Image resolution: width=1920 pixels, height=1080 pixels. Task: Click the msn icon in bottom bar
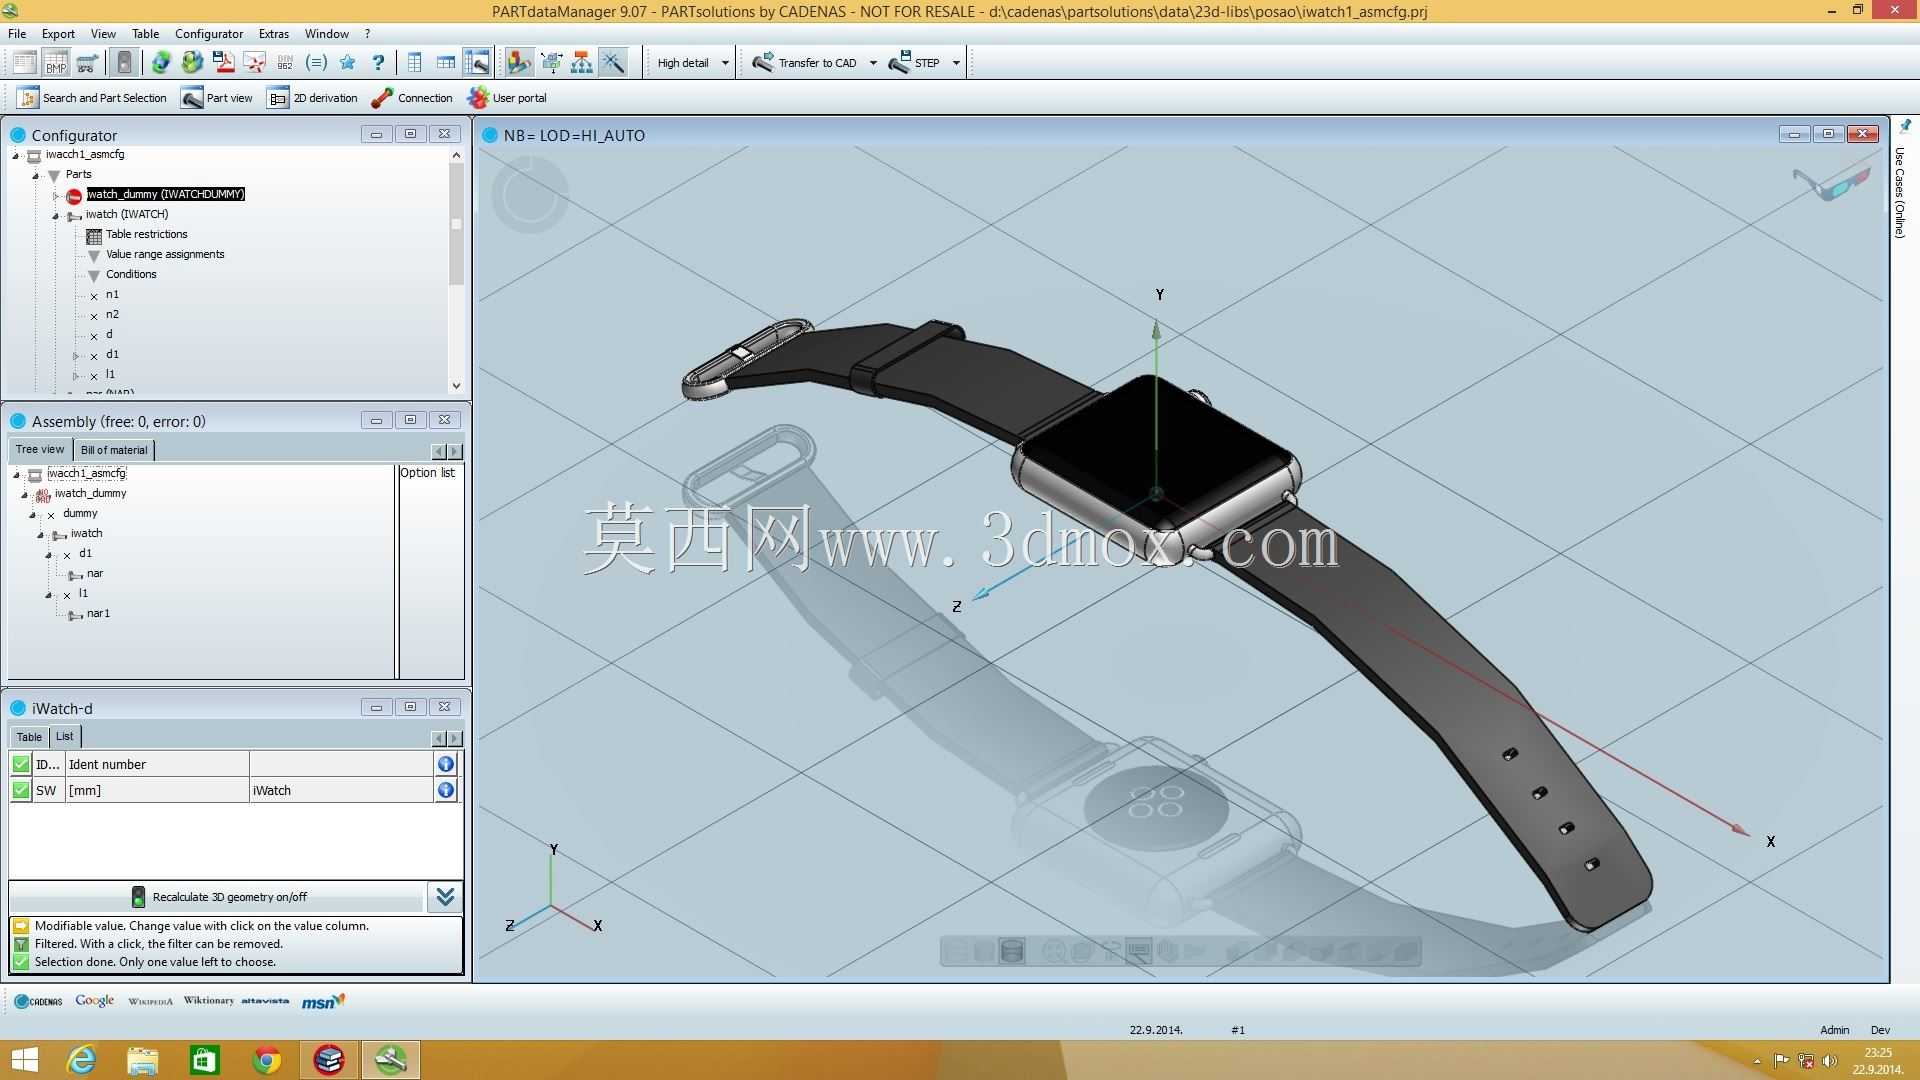323,1001
